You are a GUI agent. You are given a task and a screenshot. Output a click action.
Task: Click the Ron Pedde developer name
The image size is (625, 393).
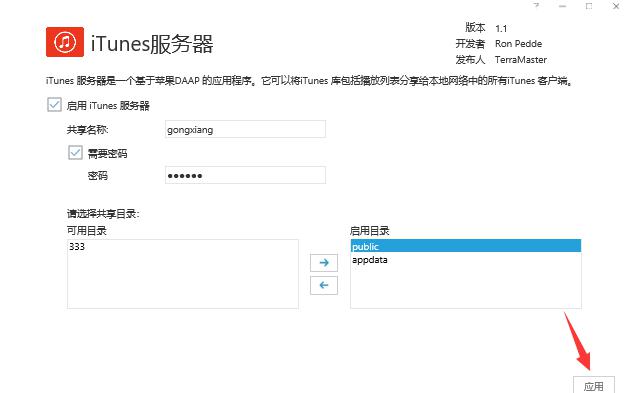click(518, 44)
